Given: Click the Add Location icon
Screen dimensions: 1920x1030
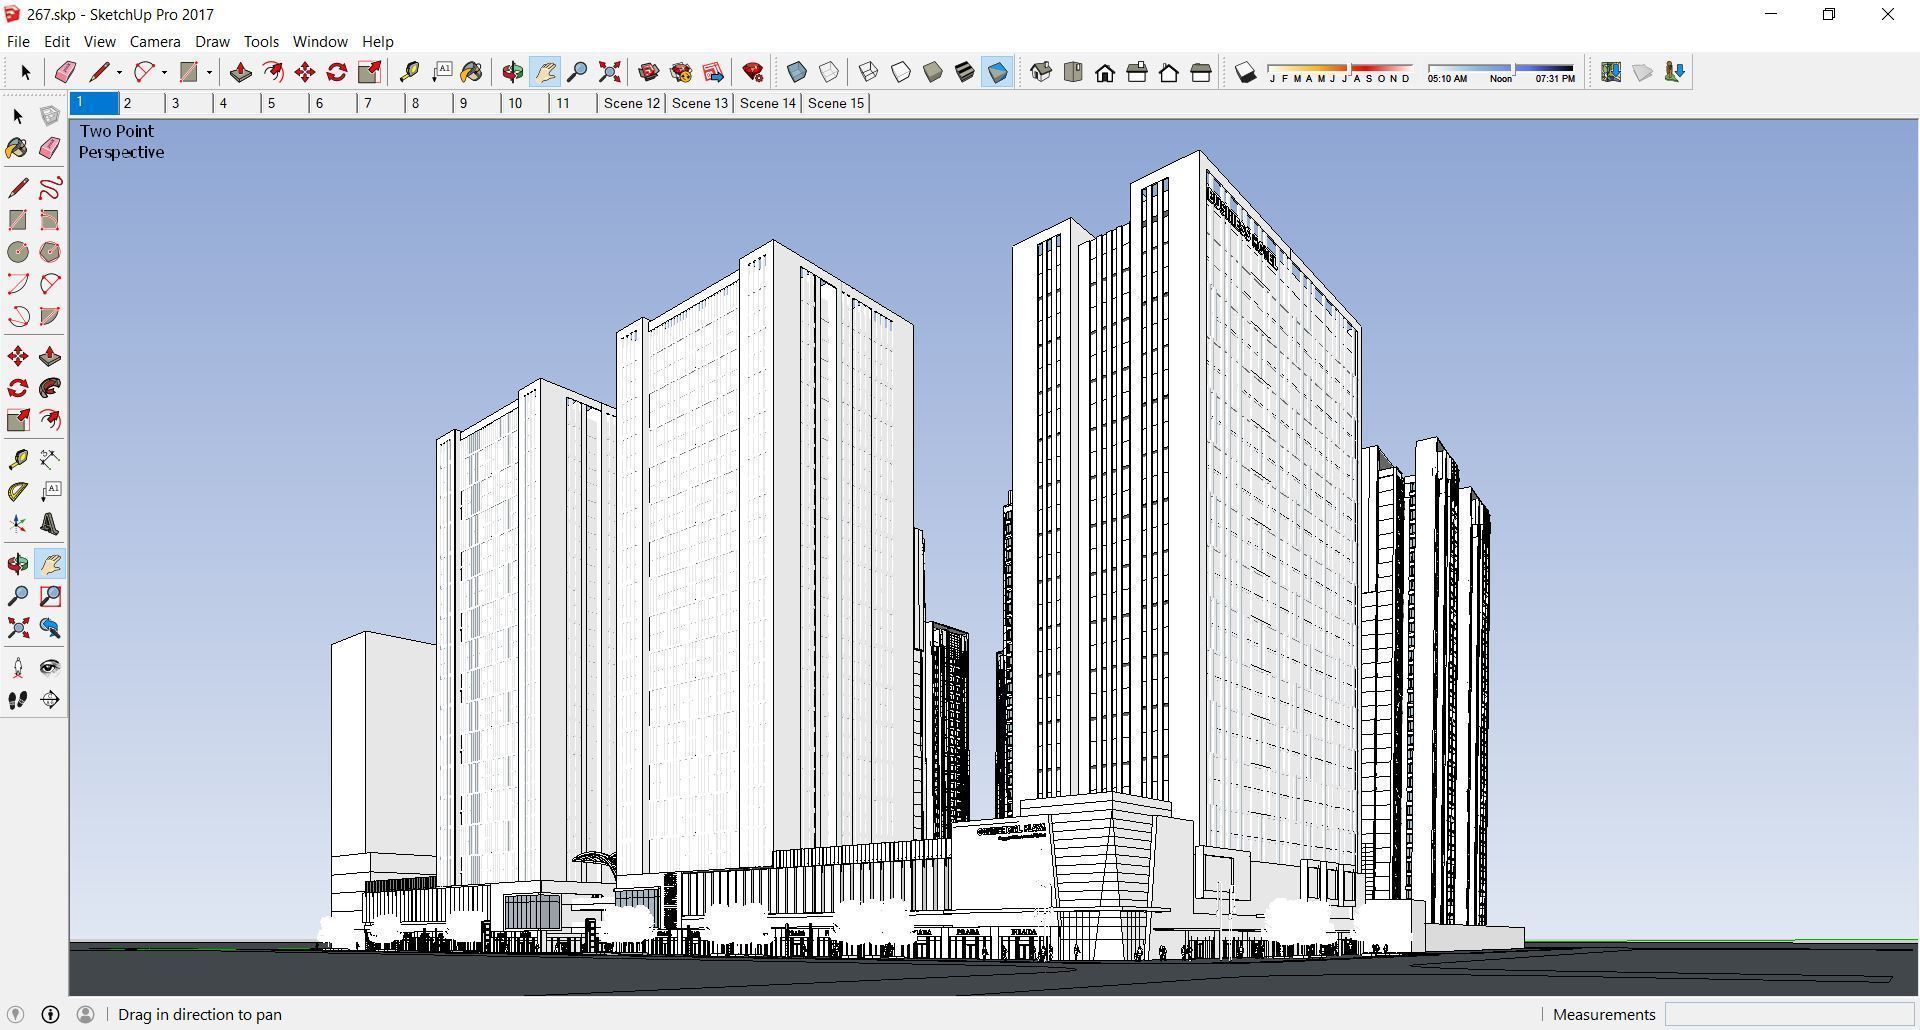Looking at the screenshot, I should 1610,72.
